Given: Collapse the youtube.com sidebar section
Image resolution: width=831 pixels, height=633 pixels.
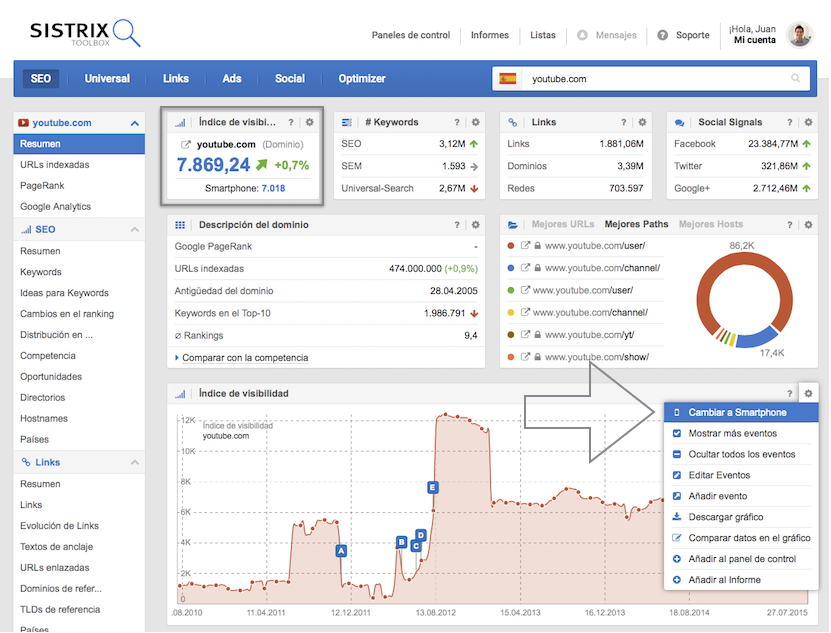Looking at the screenshot, I should (135, 123).
